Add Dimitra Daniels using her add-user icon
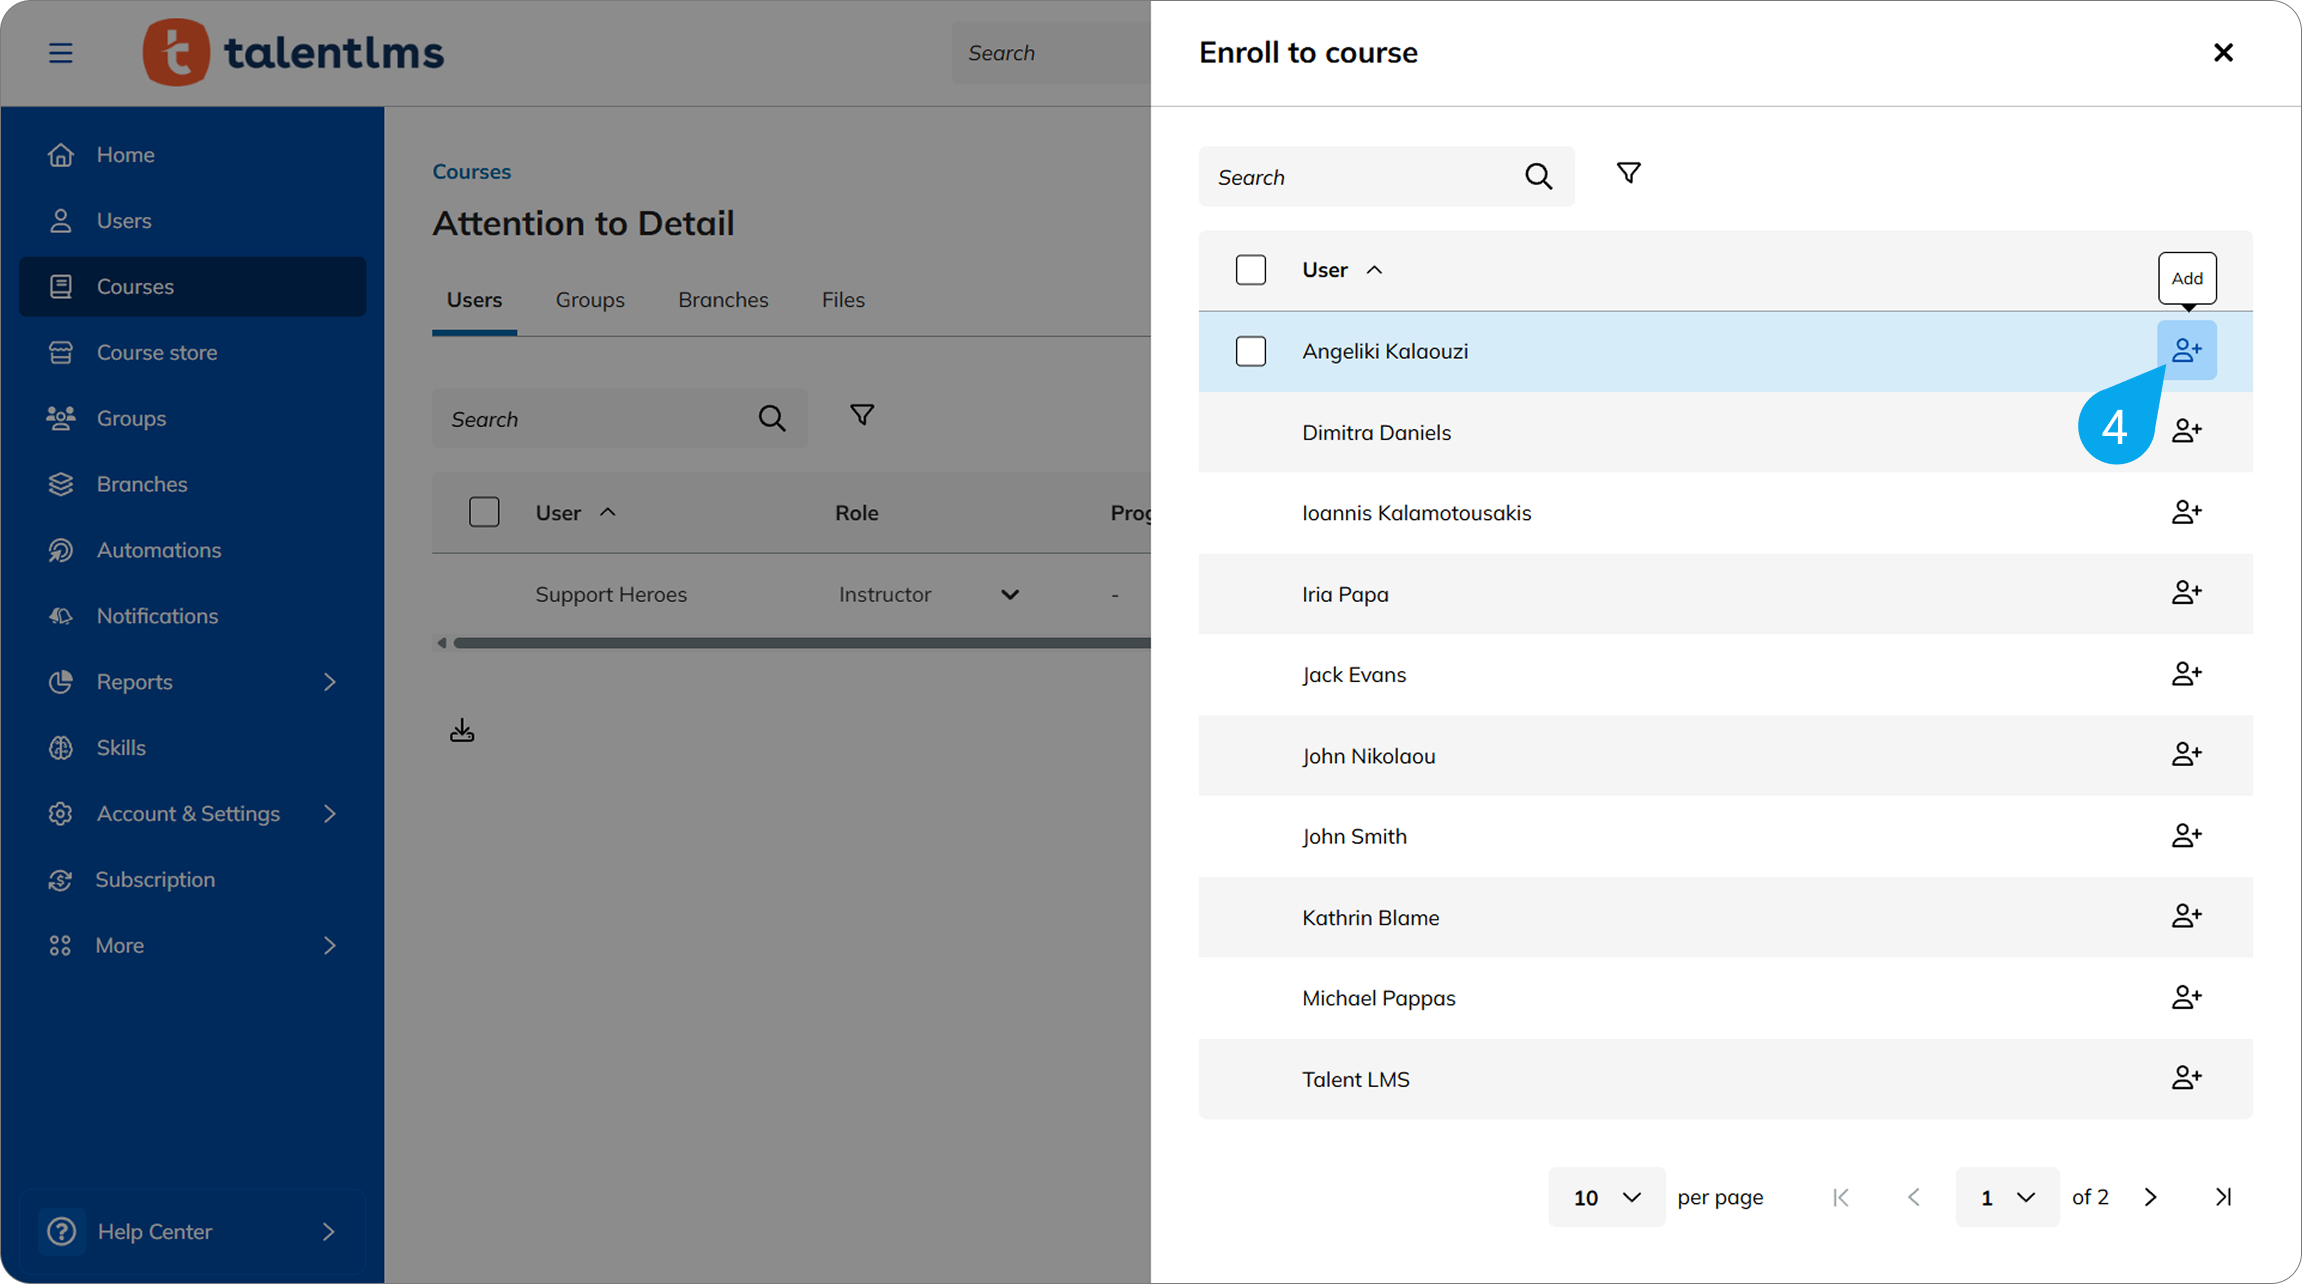2302x1284 pixels. [2186, 430]
